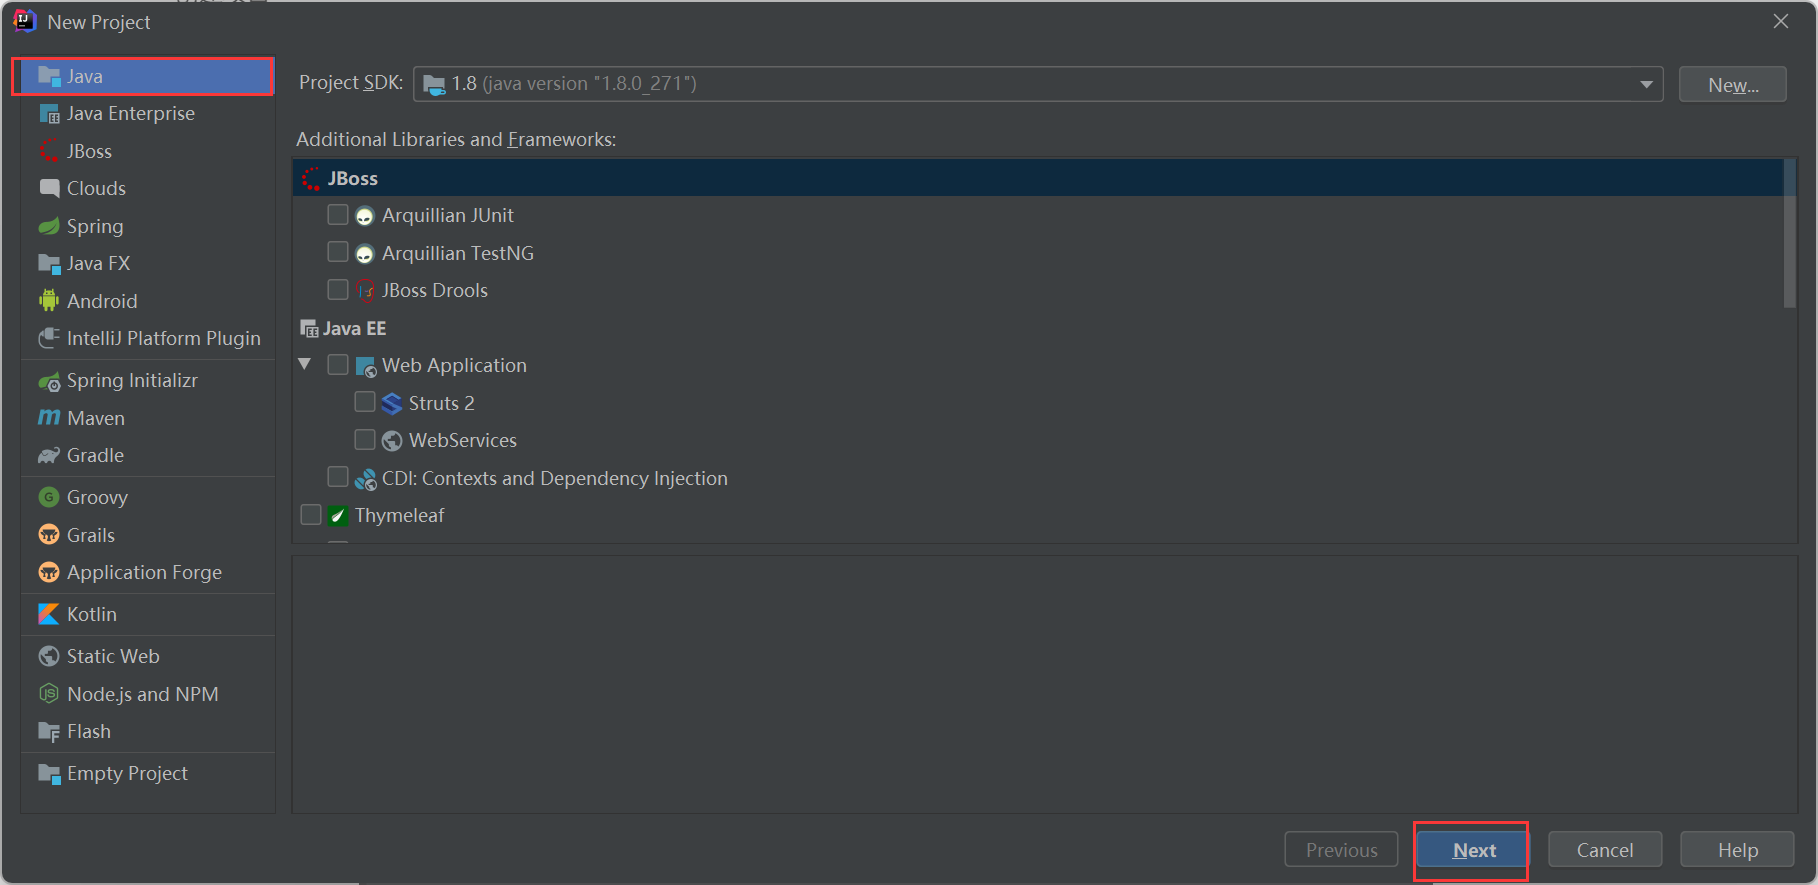
Task: Click the Clouds speech-bubble icon
Action: [x=49, y=188]
